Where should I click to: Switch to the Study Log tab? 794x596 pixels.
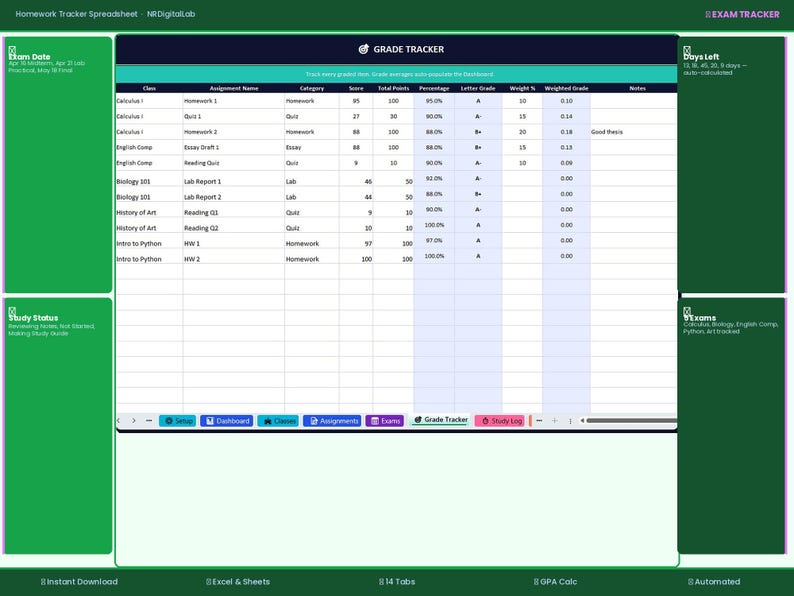500,421
